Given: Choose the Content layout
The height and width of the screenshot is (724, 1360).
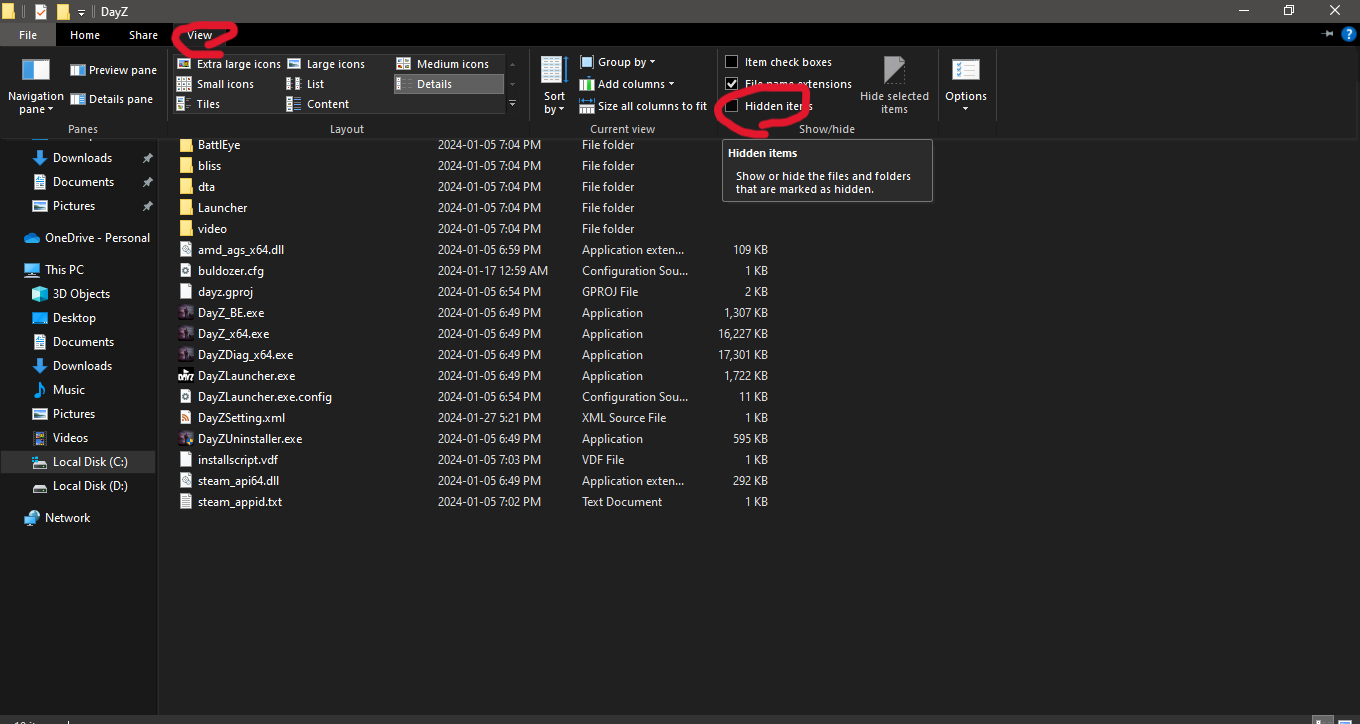Looking at the screenshot, I should (x=318, y=104).
